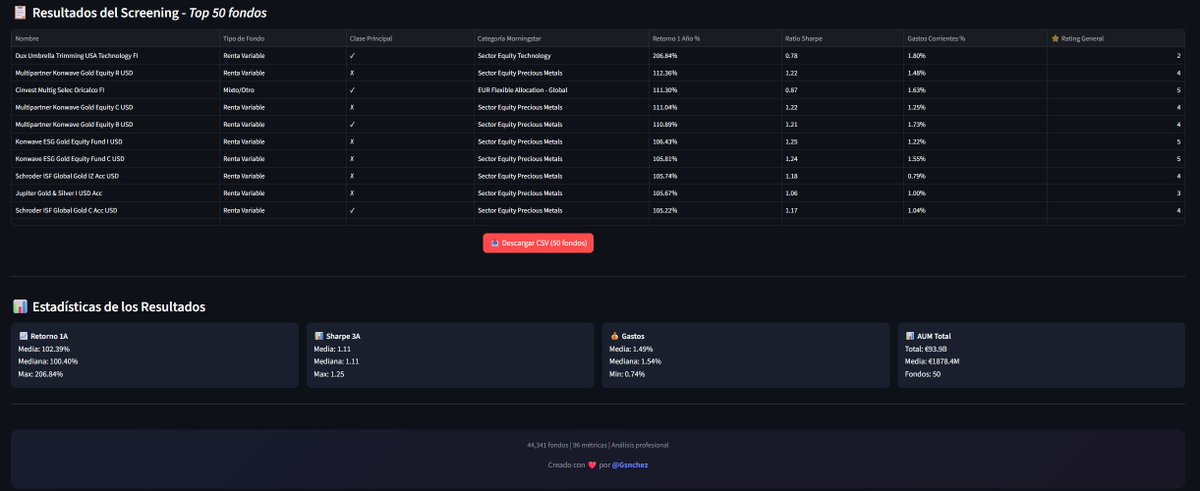Viewport: 1200px width, 491px height.
Task: Click the check mark in Schroder Global Gold C row
Action: click(352, 210)
